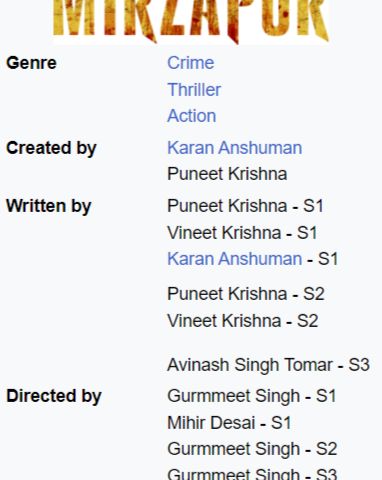Click the Written by label
This screenshot has width=382, height=480.
49,206
